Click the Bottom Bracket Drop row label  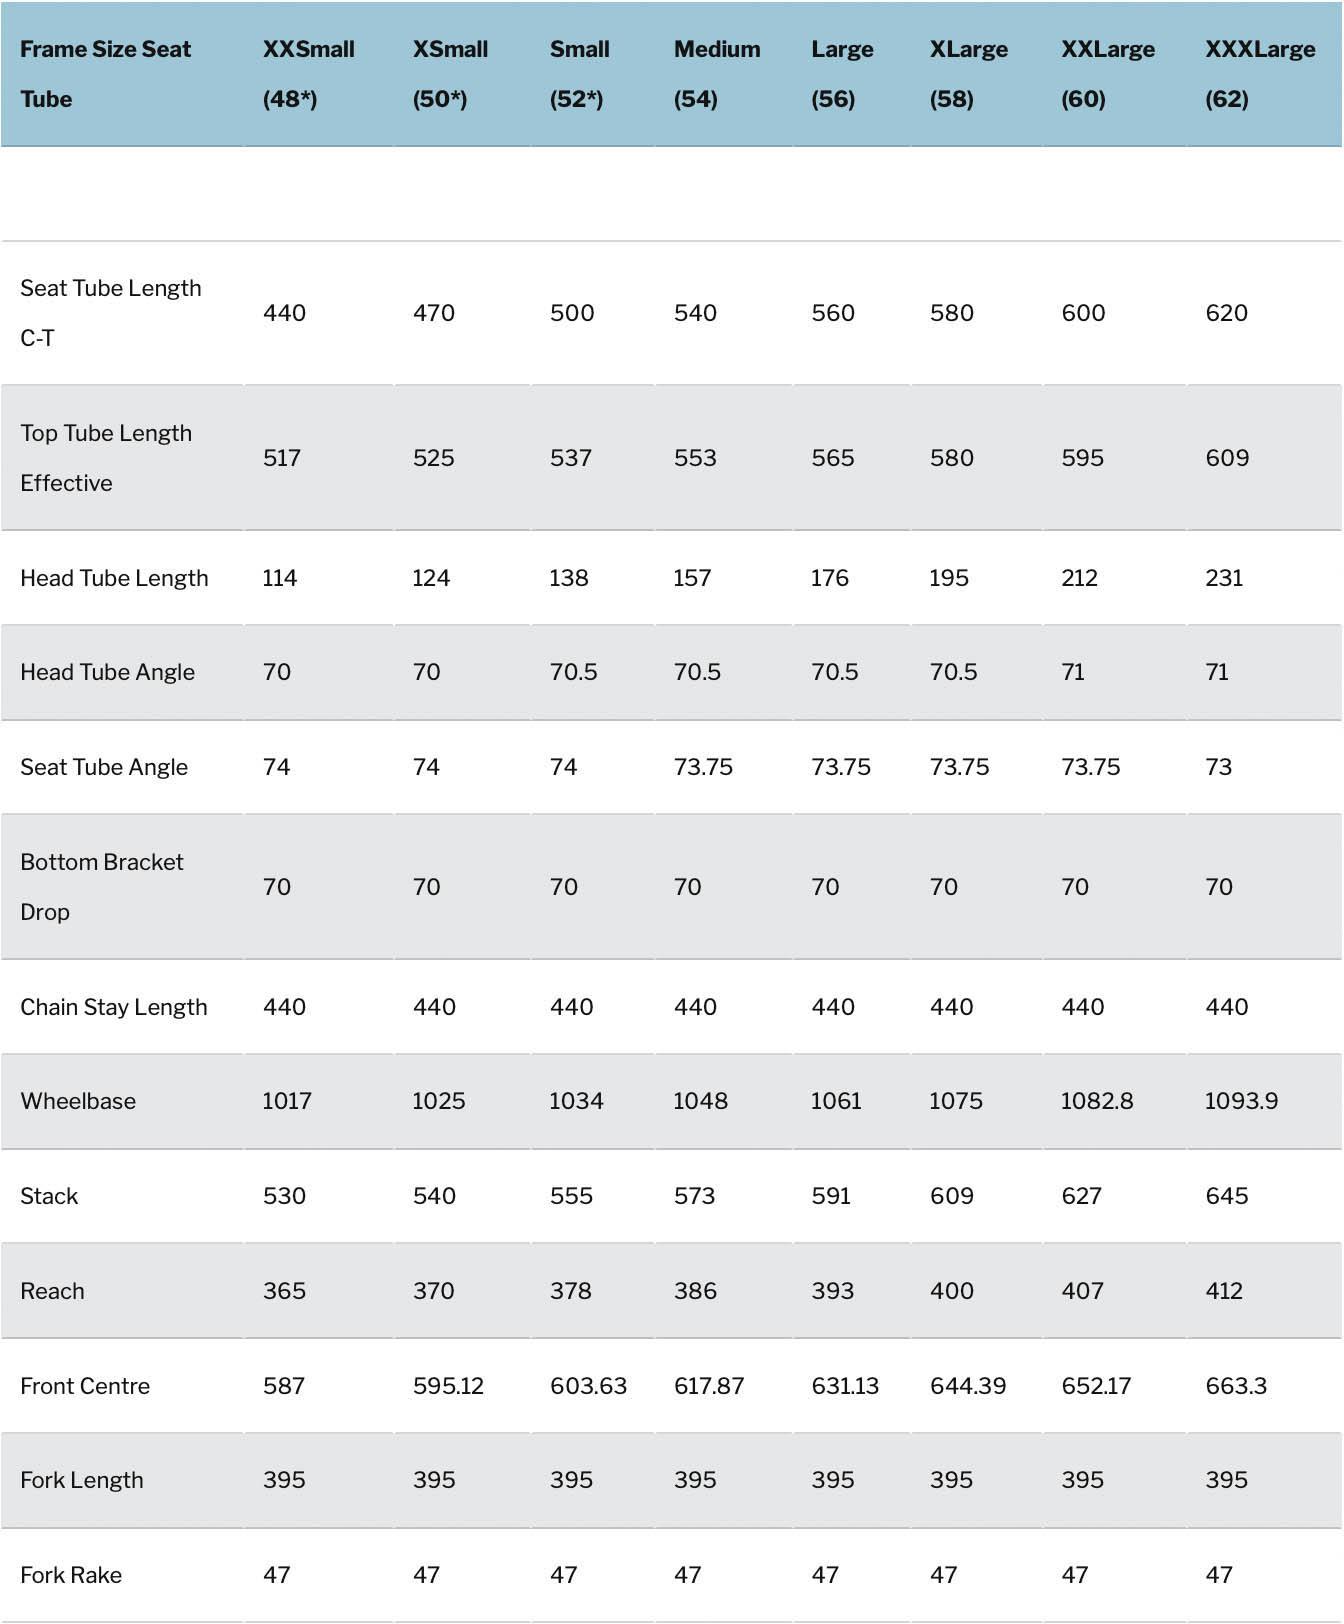point(101,887)
